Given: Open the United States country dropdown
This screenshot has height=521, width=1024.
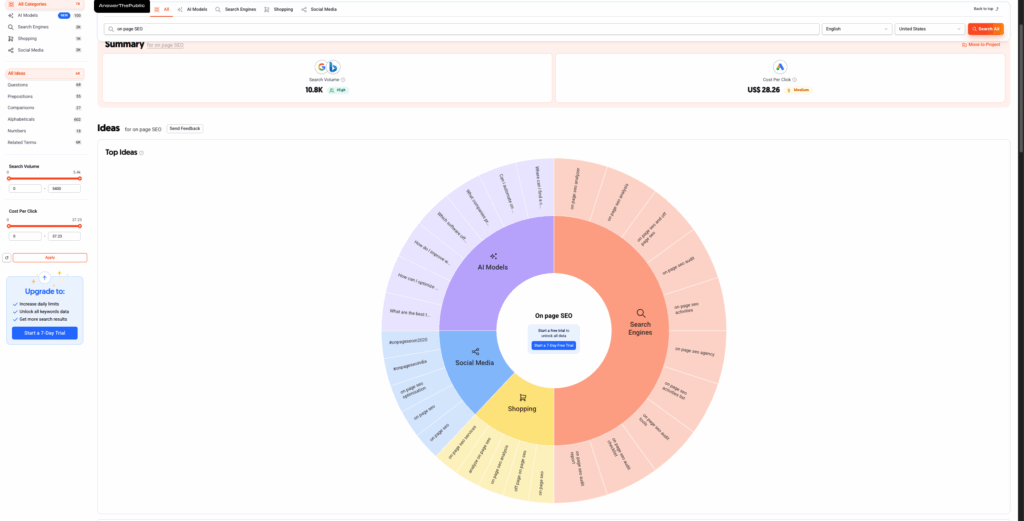Looking at the screenshot, I should (x=929, y=29).
